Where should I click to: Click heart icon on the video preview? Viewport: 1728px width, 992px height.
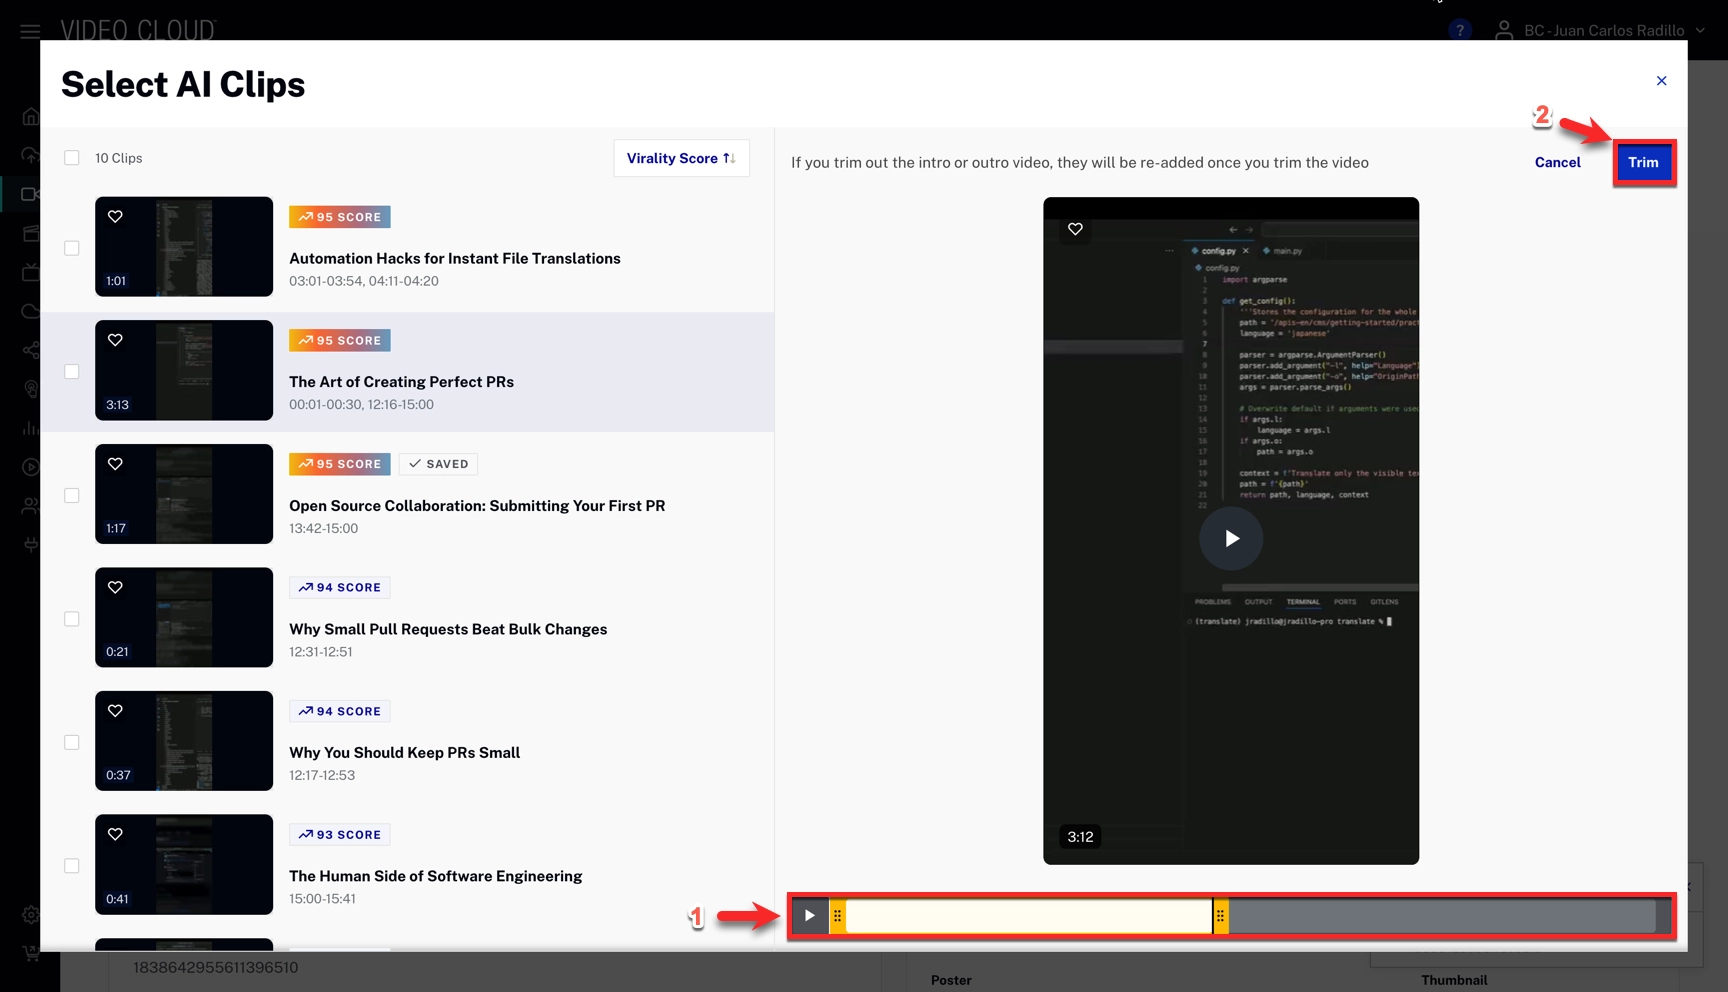(x=1075, y=229)
